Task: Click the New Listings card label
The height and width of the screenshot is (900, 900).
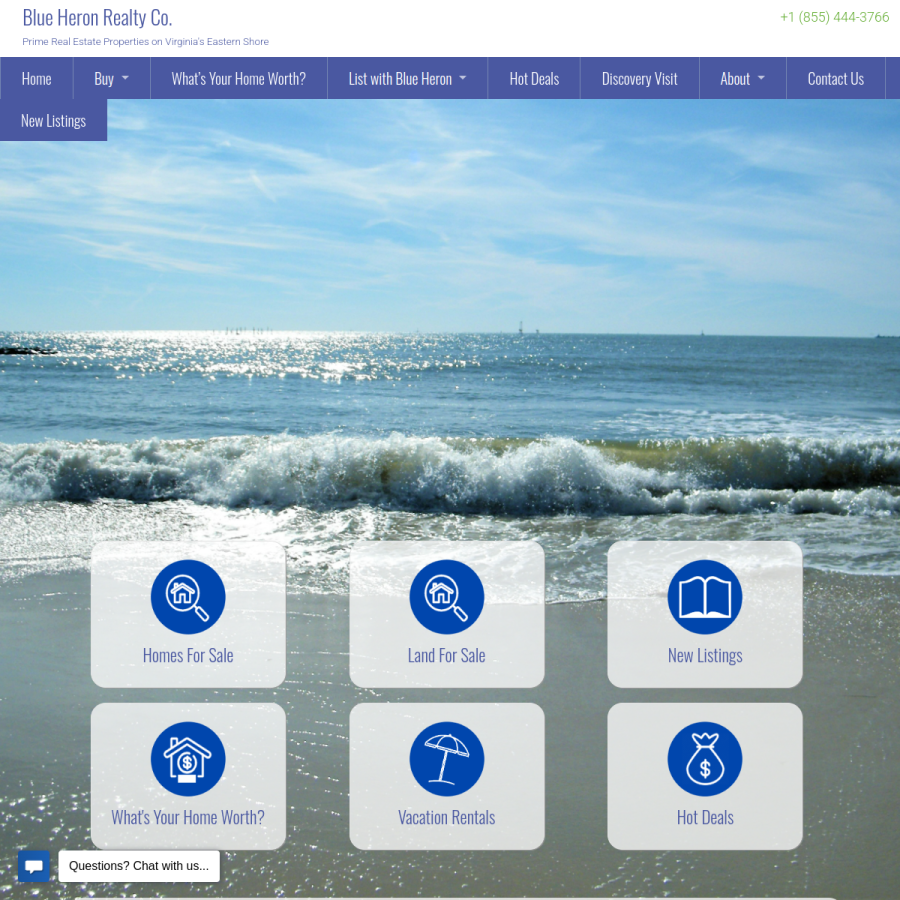Action: click(705, 655)
